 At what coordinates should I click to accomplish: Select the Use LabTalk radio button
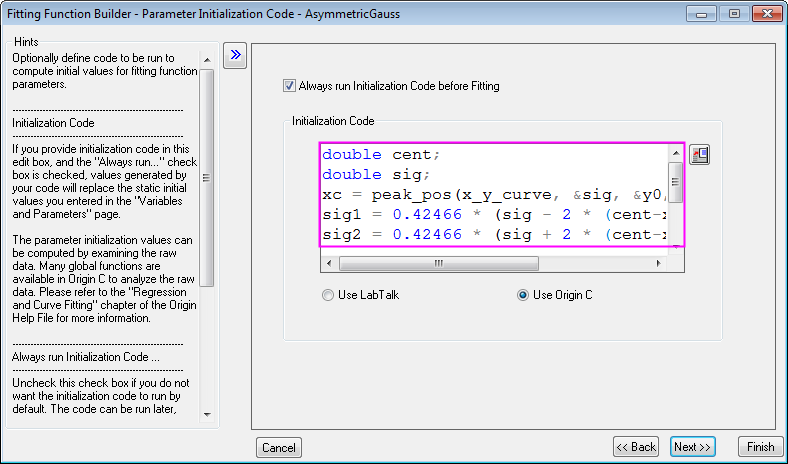coord(326,295)
